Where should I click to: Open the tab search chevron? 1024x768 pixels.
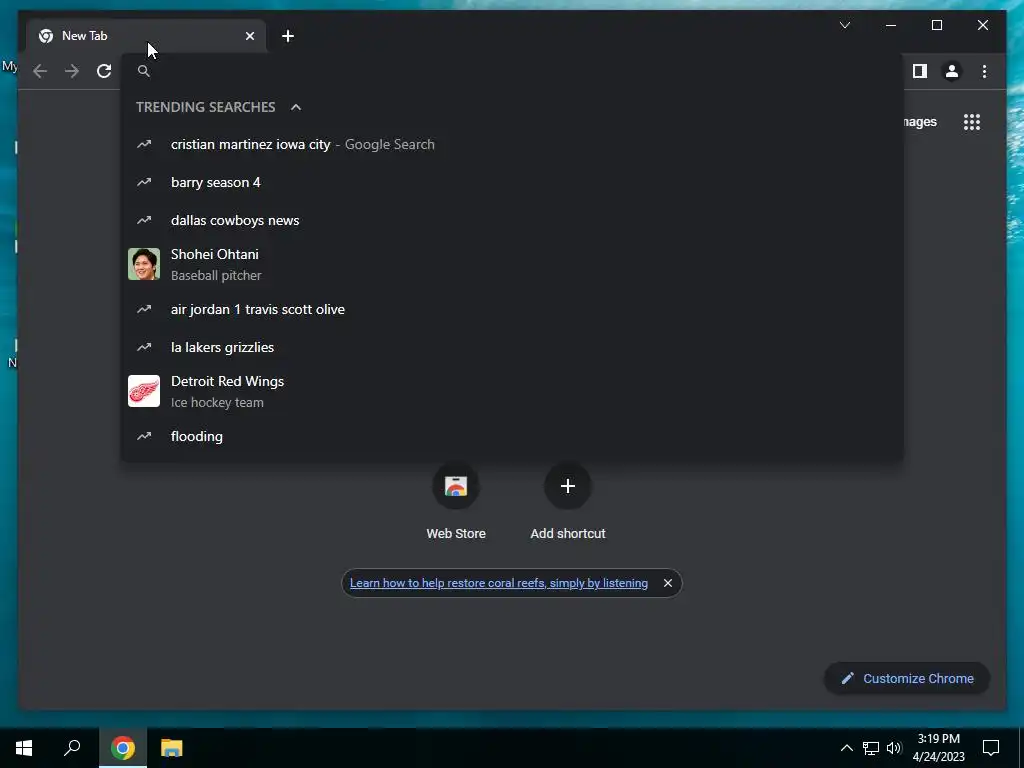pos(845,25)
